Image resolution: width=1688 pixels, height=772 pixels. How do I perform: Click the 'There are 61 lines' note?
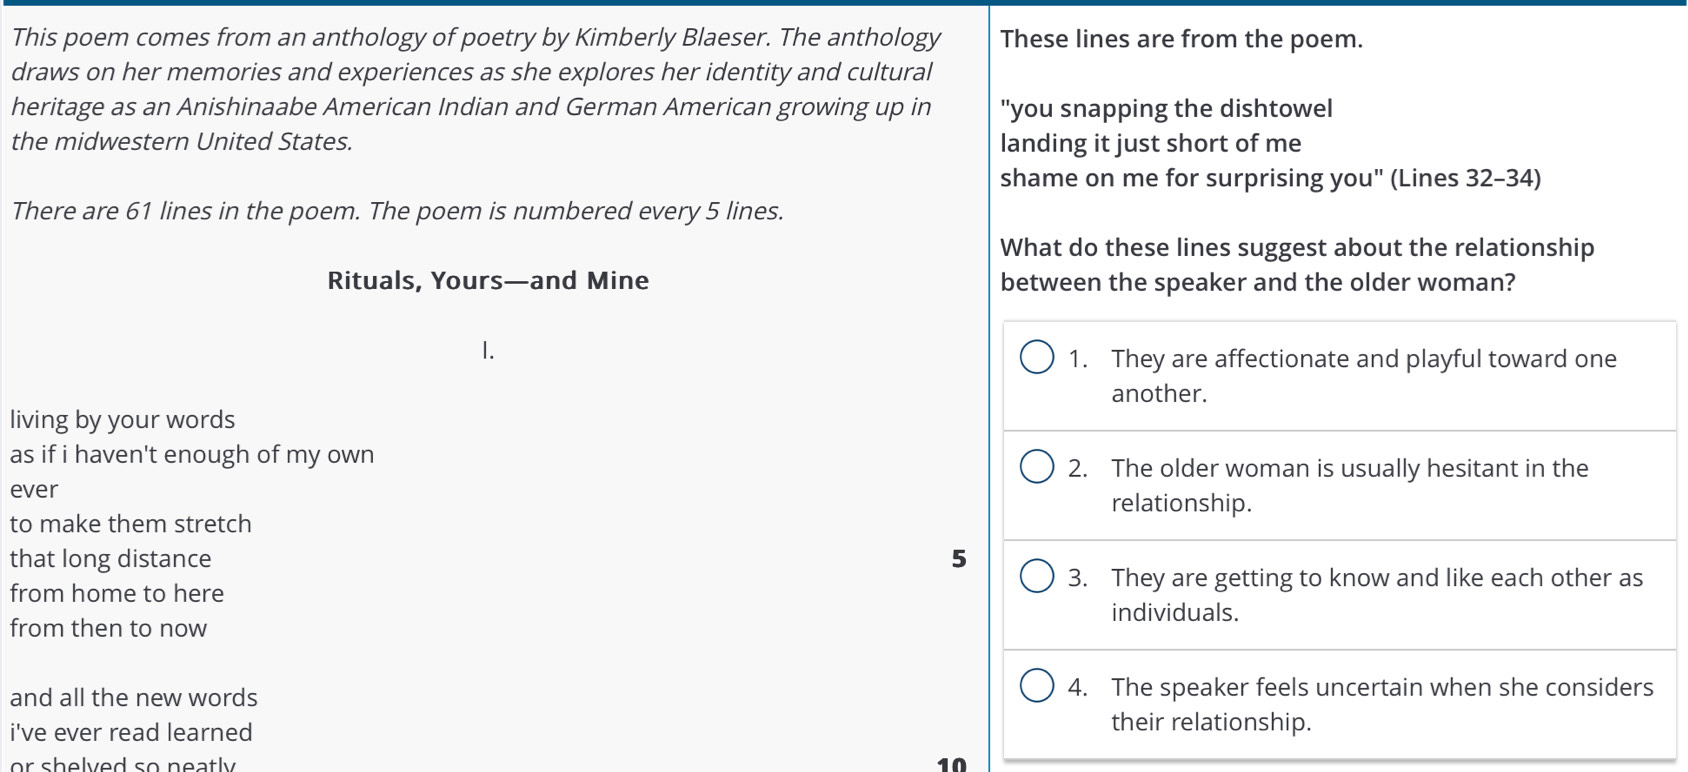(x=397, y=211)
